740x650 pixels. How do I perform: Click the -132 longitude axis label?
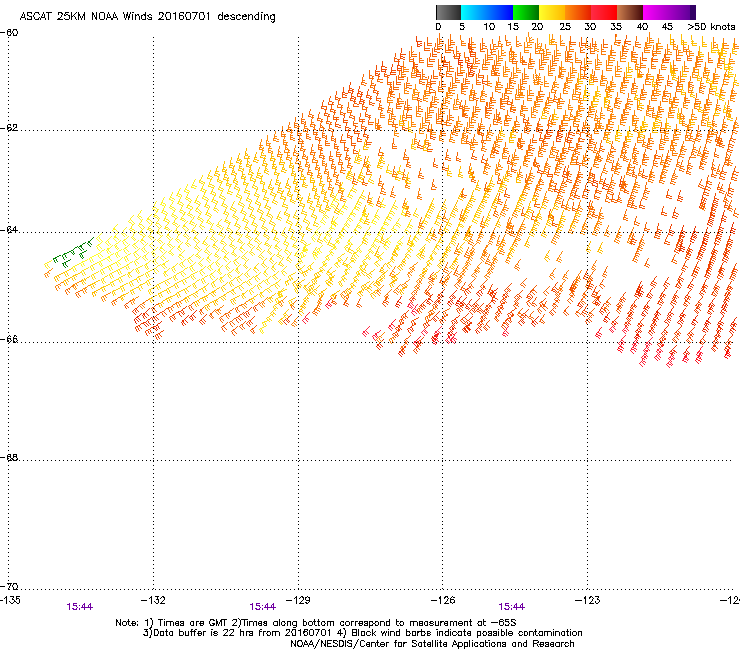[x=153, y=600]
